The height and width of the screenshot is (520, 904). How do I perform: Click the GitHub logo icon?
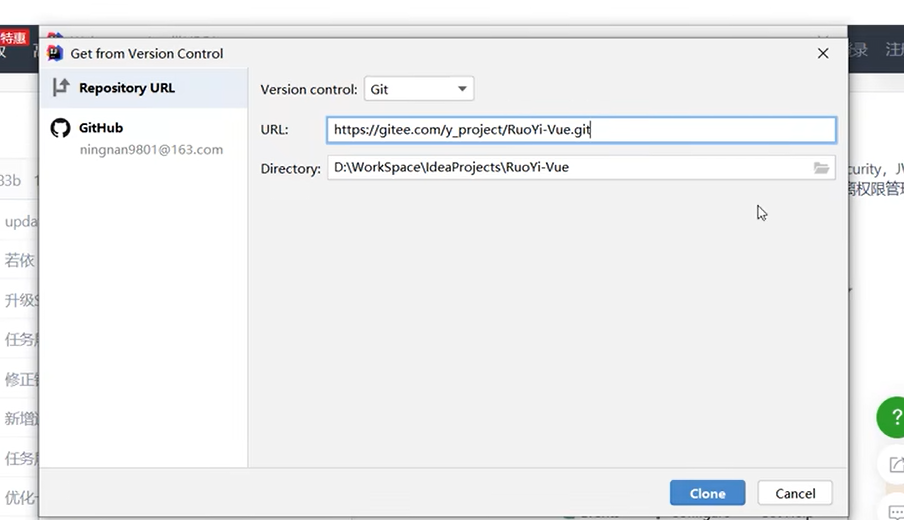point(60,128)
